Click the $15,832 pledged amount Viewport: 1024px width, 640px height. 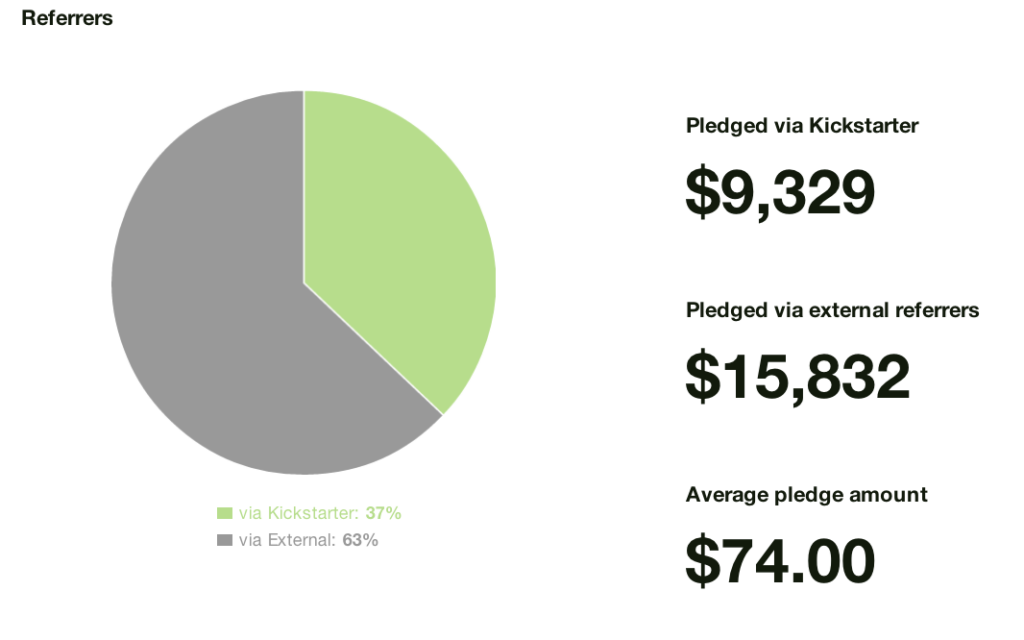[x=797, y=376]
